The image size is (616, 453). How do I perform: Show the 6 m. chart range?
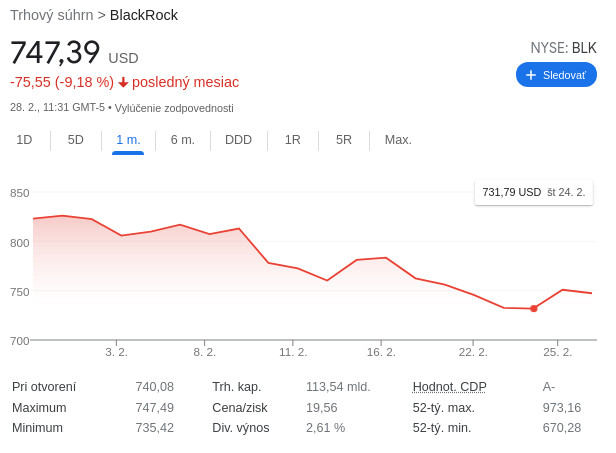point(183,140)
